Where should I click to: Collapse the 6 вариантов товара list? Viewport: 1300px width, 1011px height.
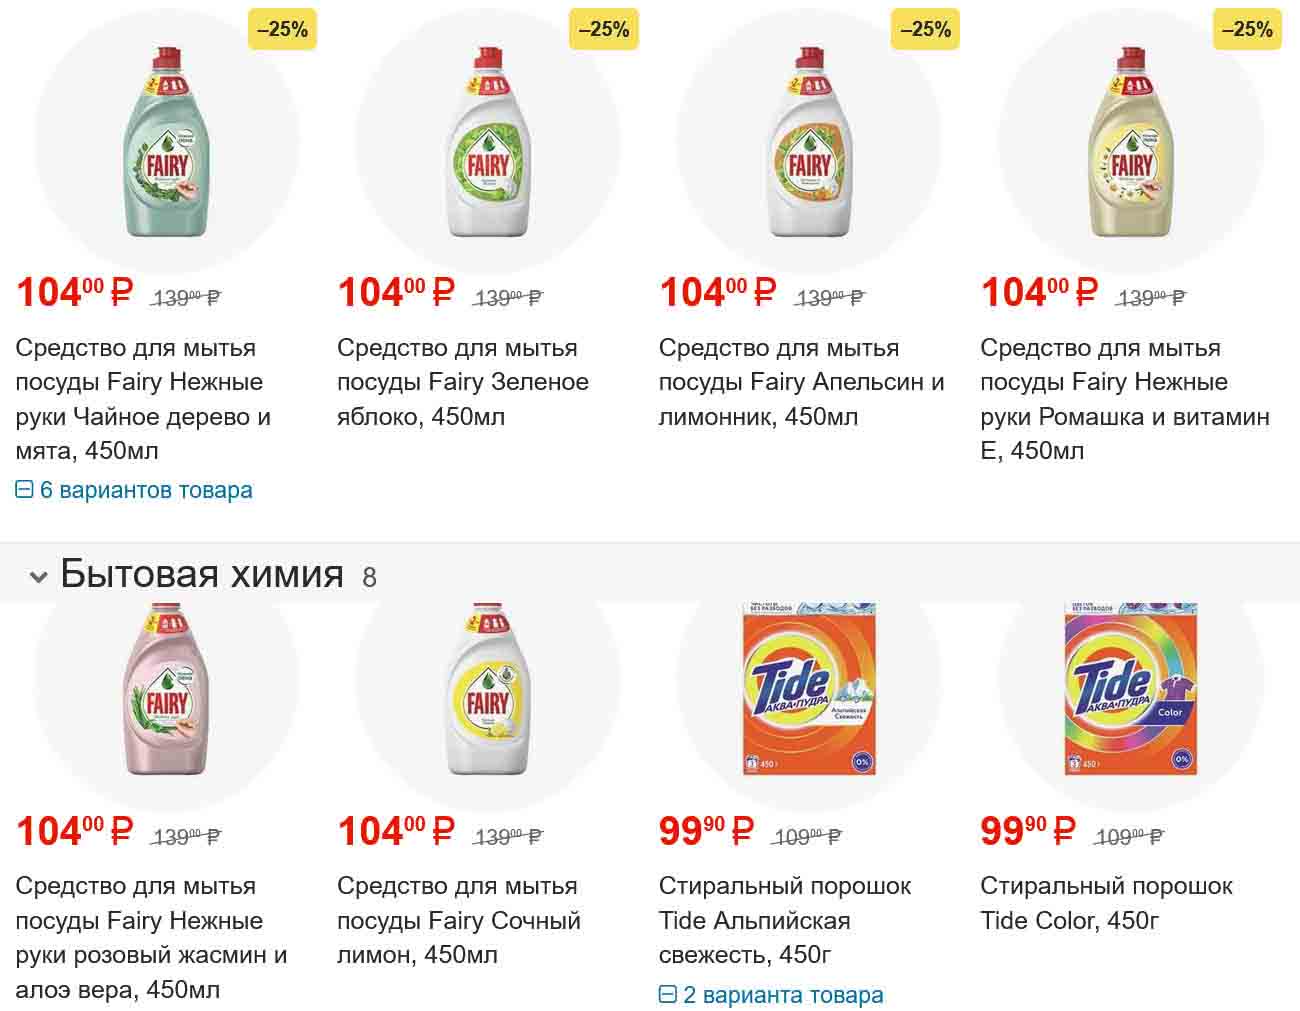point(134,490)
